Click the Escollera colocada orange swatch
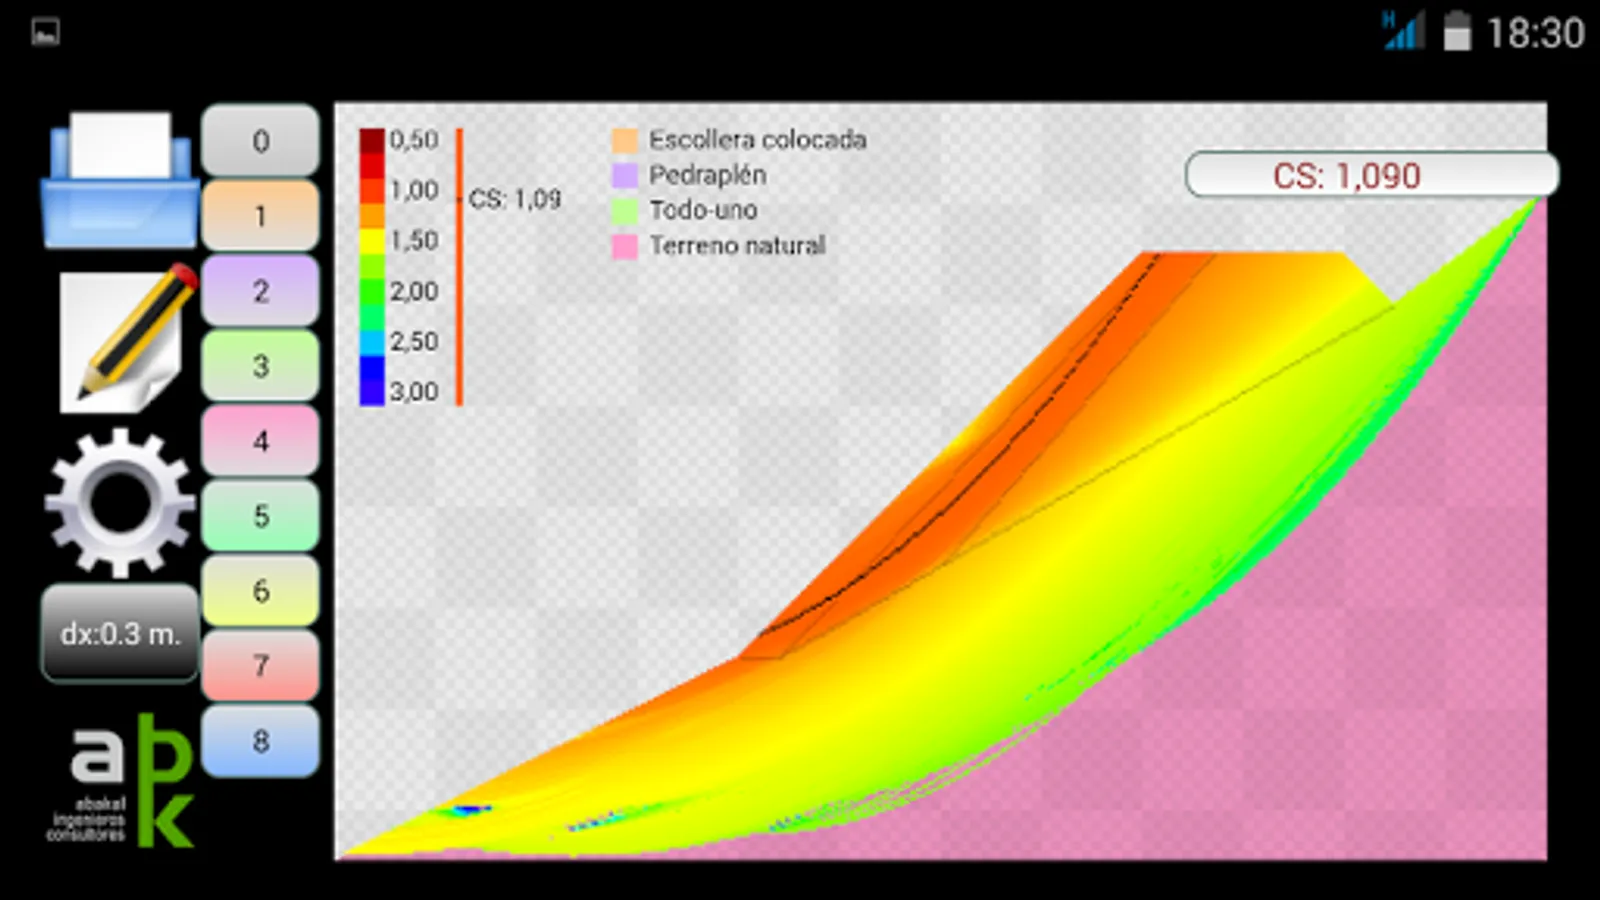This screenshot has width=1600, height=900. (x=625, y=140)
